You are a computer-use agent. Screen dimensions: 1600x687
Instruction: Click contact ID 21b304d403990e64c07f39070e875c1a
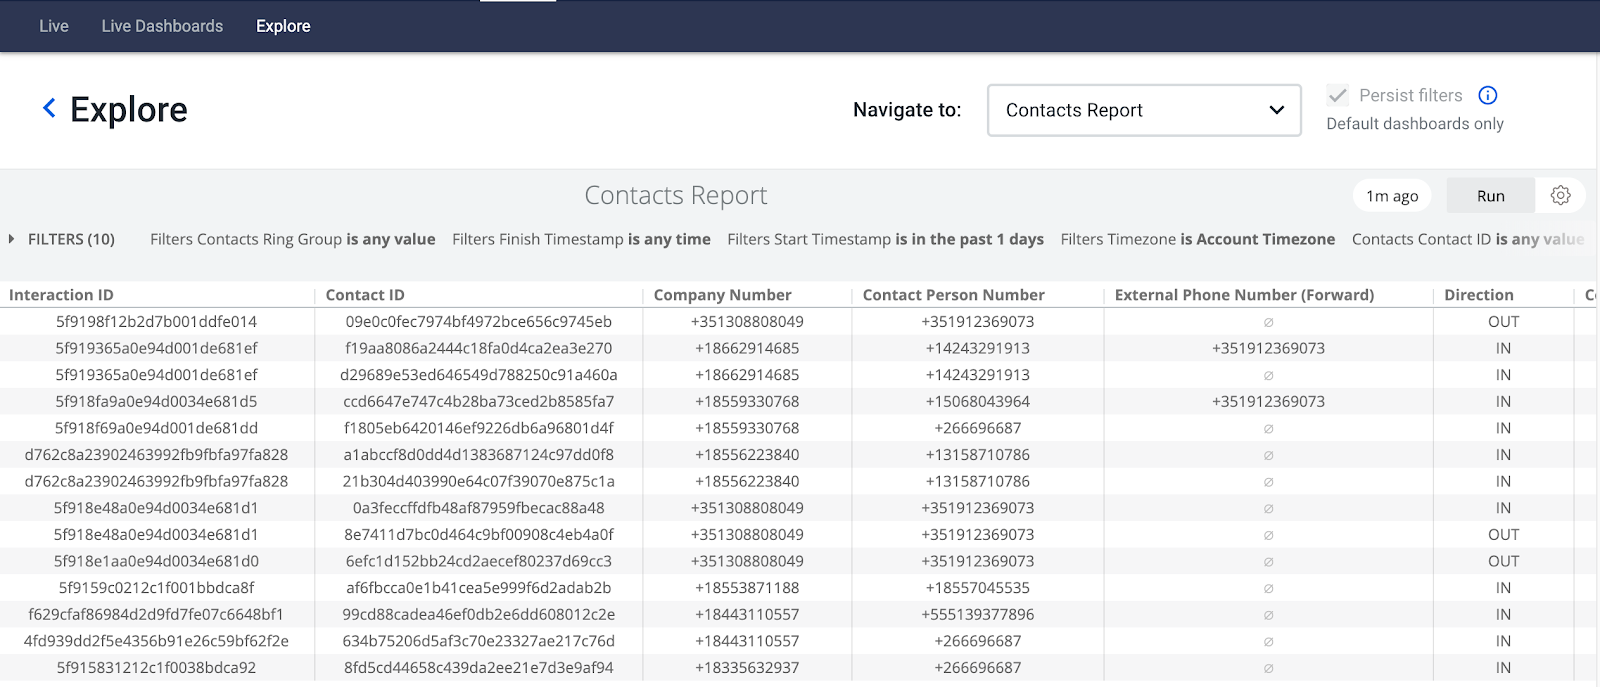(x=478, y=481)
